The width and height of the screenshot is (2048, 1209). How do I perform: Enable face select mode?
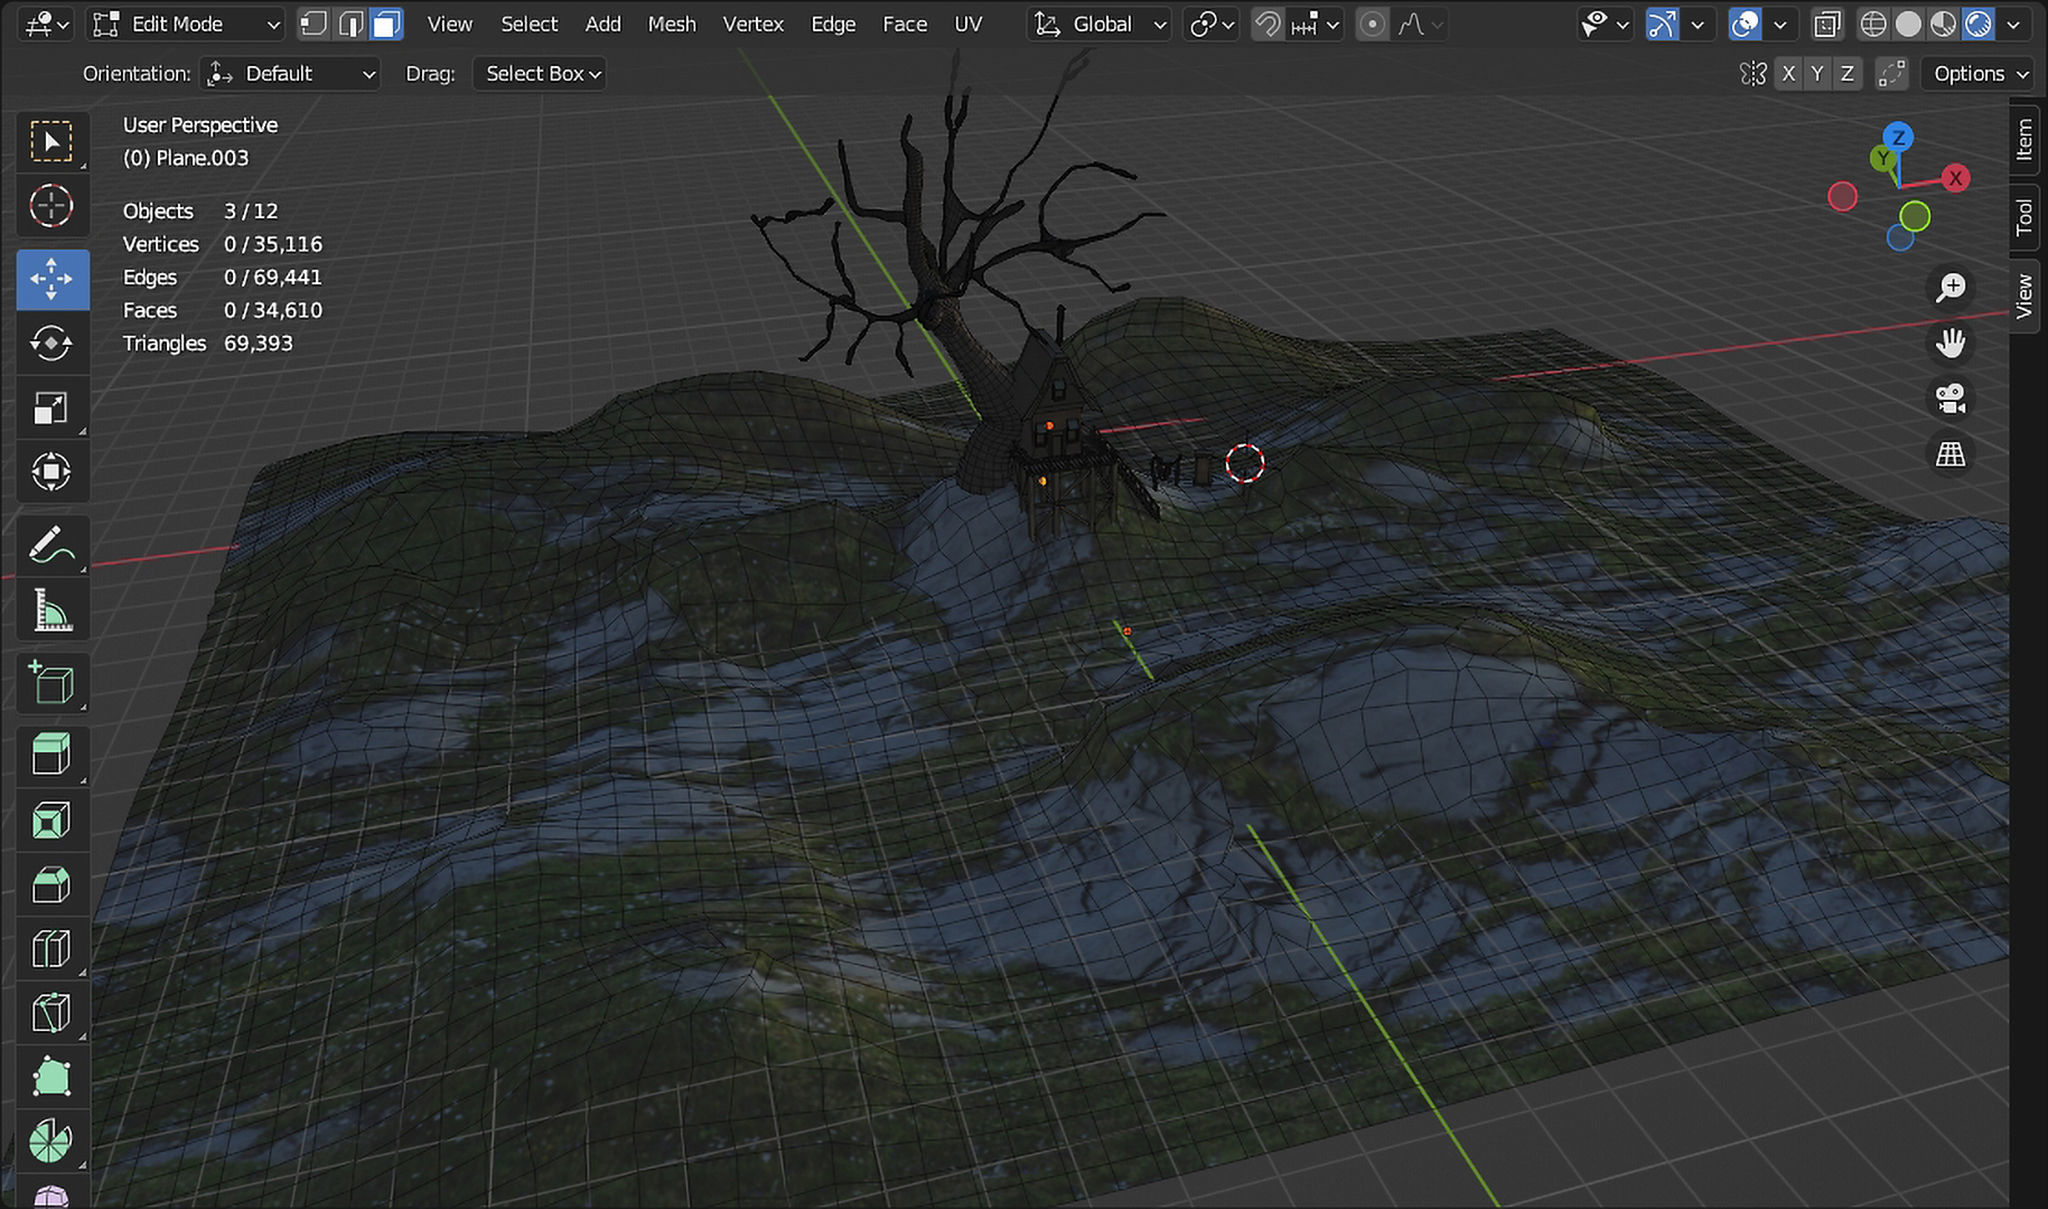386,24
